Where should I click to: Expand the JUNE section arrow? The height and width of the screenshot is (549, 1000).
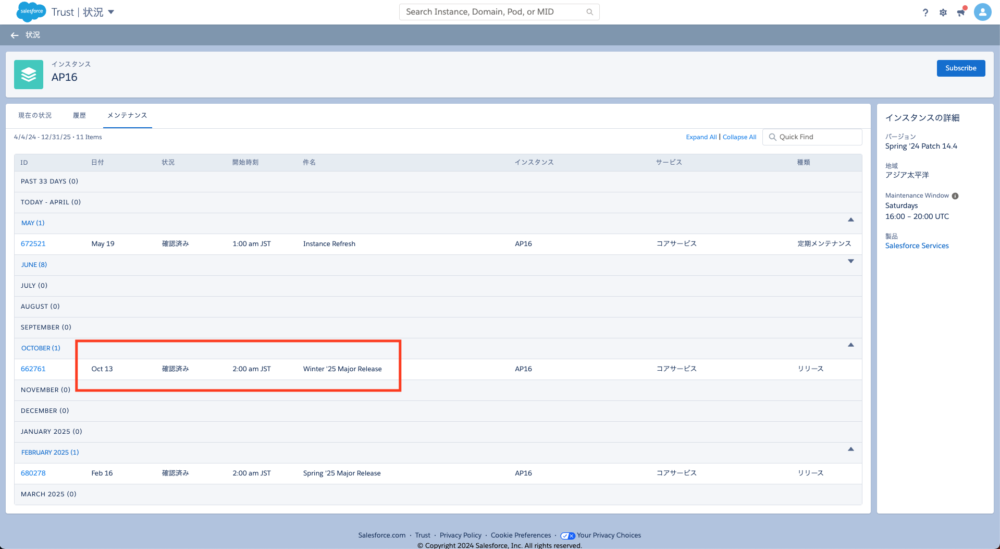(x=850, y=261)
